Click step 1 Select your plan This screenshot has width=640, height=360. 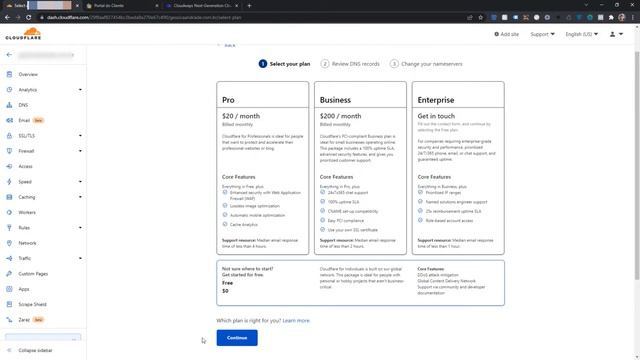pyautogui.click(x=284, y=64)
